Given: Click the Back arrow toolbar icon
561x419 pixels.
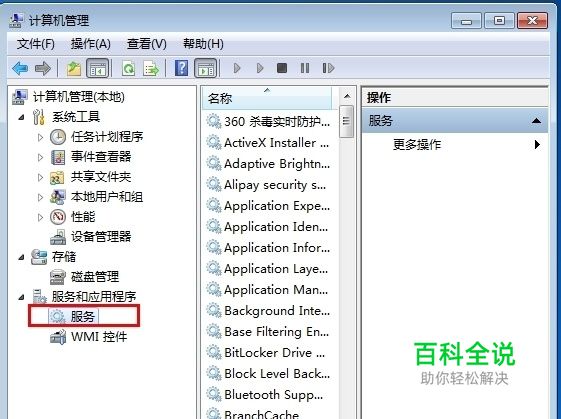Looking at the screenshot, I should click(x=20, y=68).
